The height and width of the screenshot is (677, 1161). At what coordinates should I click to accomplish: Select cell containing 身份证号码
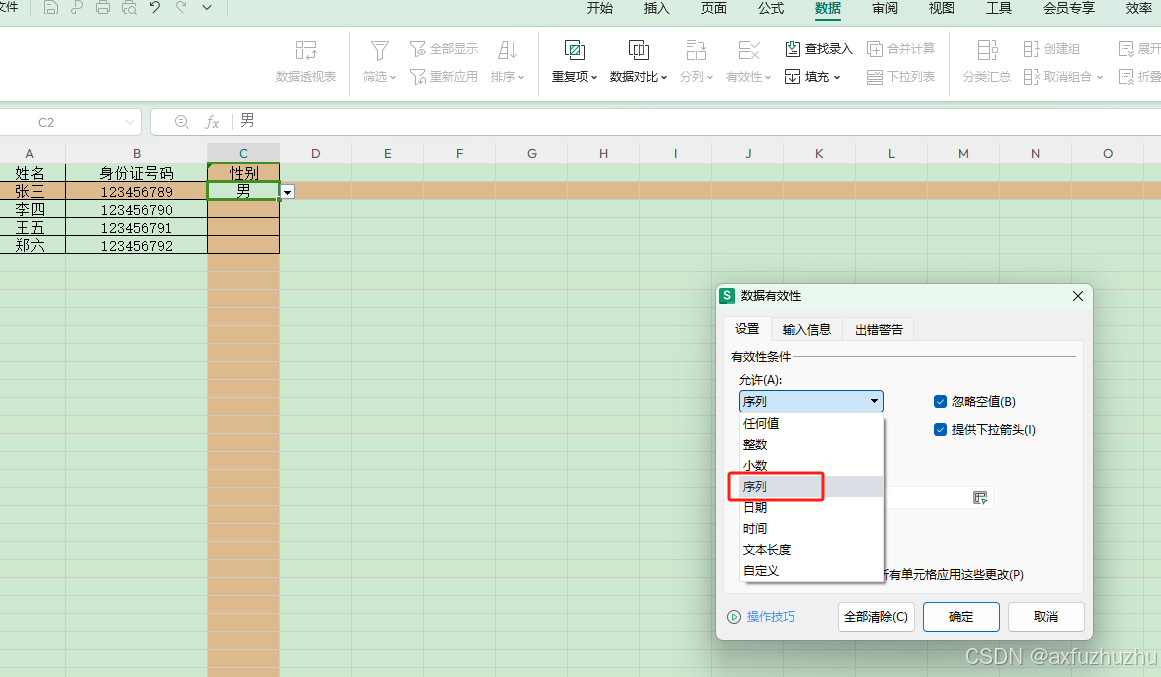click(x=137, y=173)
